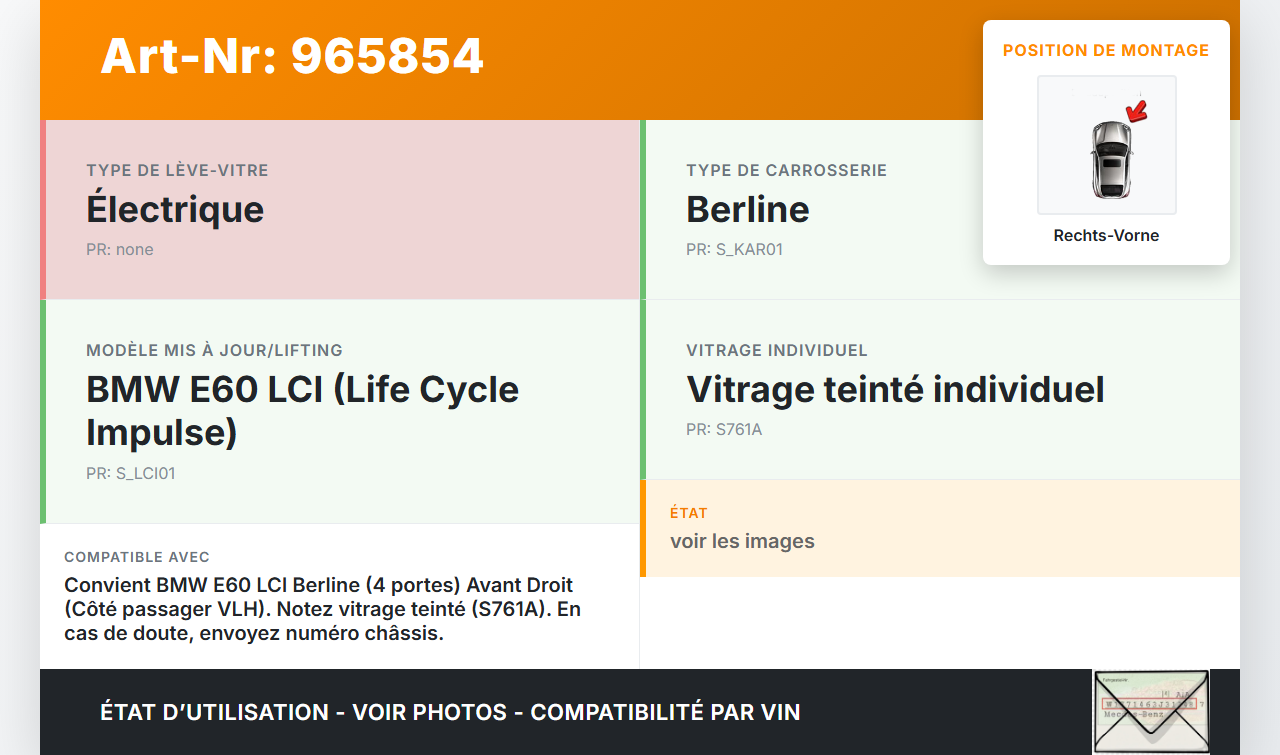Click the silver car top-view image
Image resolution: width=1280 pixels, height=755 pixels.
(1110, 158)
